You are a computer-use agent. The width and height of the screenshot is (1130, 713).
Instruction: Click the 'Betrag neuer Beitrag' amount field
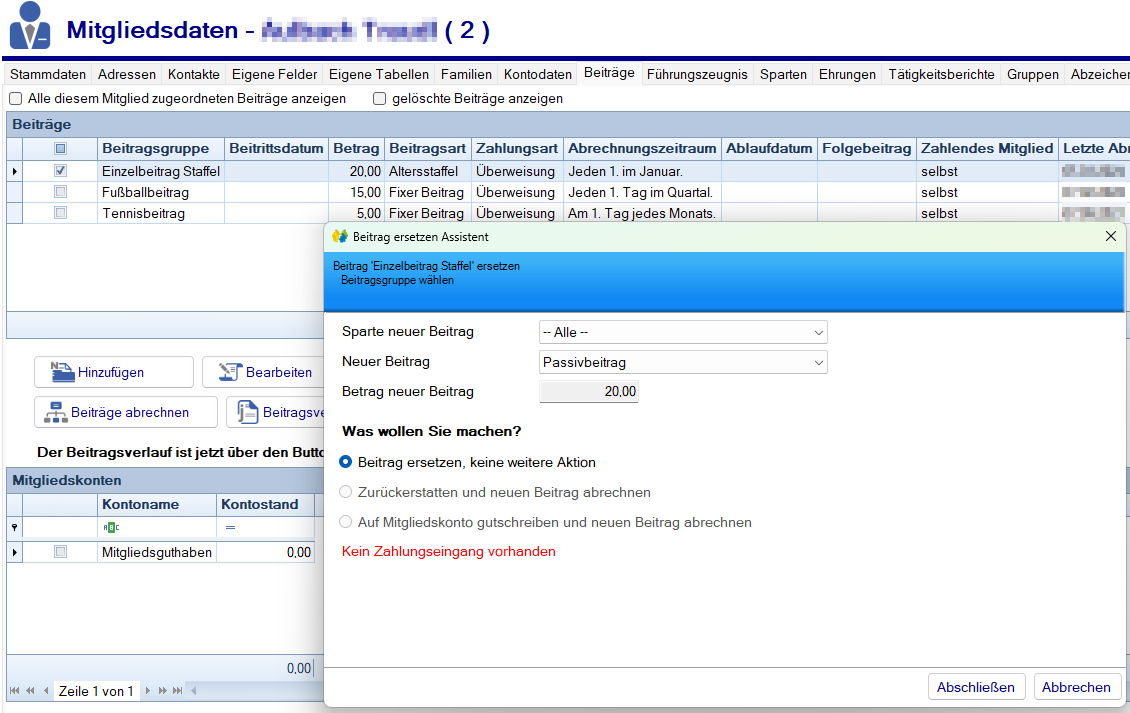click(x=589, y=392)
